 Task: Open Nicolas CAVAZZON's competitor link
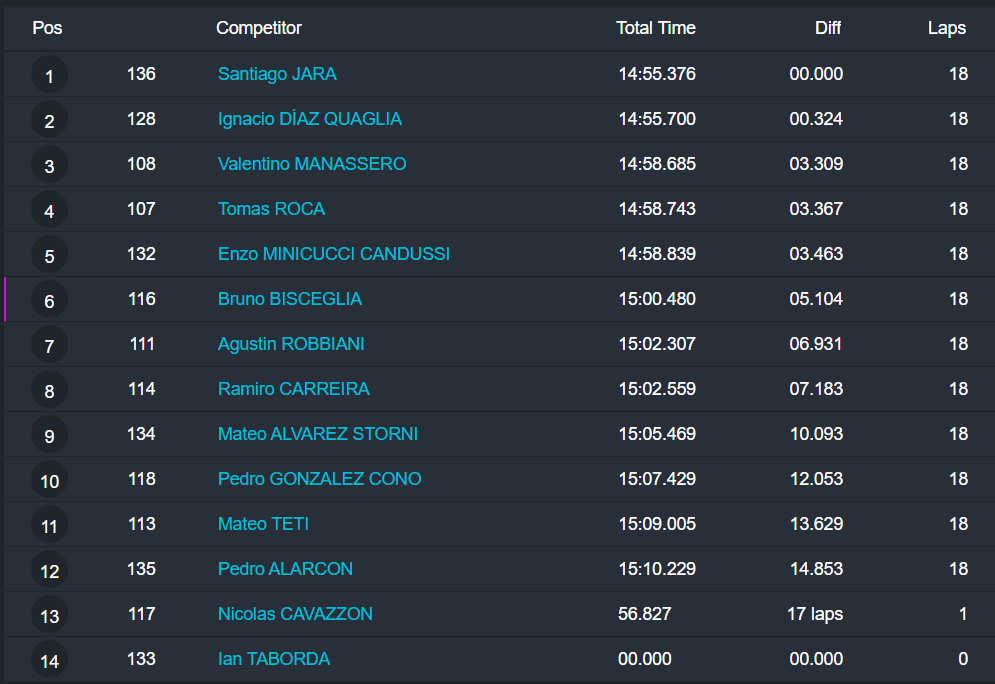(295, 614)
